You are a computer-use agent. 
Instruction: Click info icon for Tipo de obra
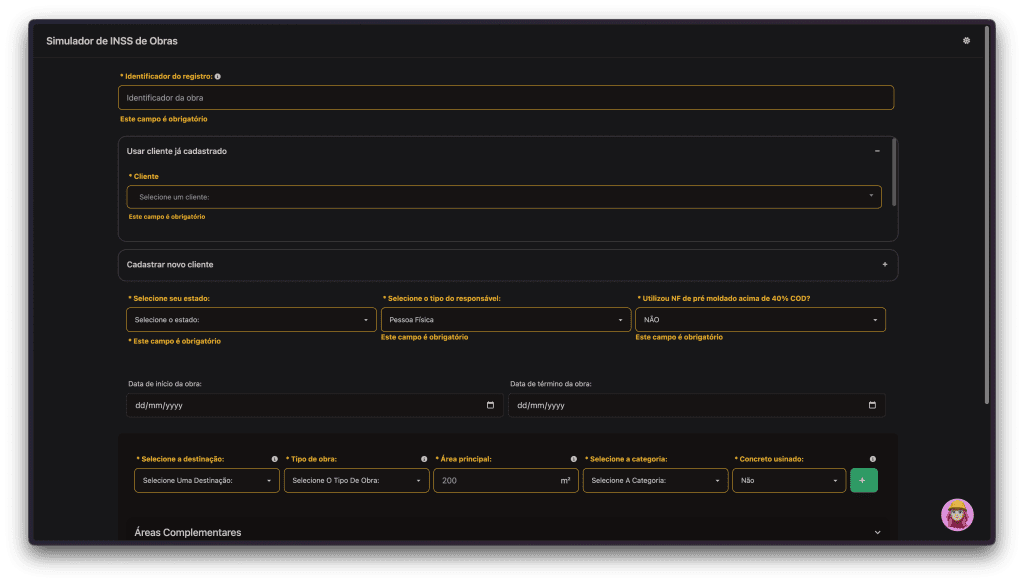424,459
